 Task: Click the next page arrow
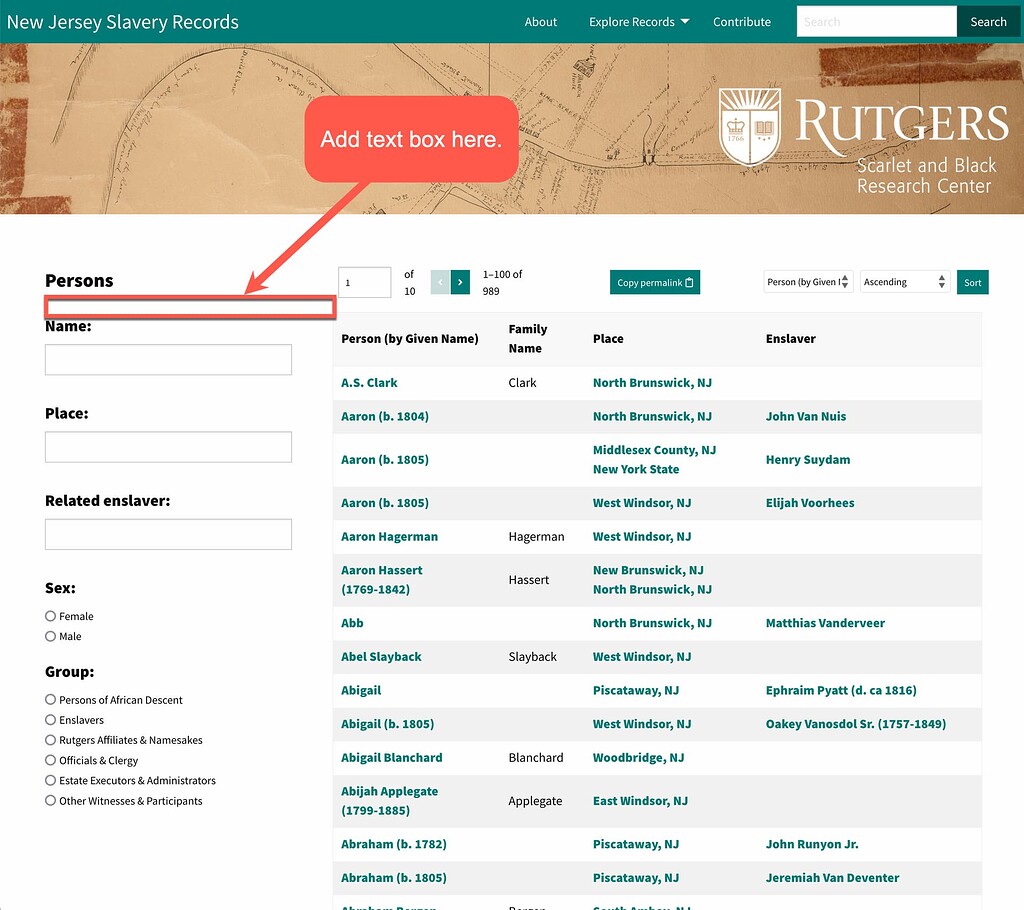pos(461,282)
